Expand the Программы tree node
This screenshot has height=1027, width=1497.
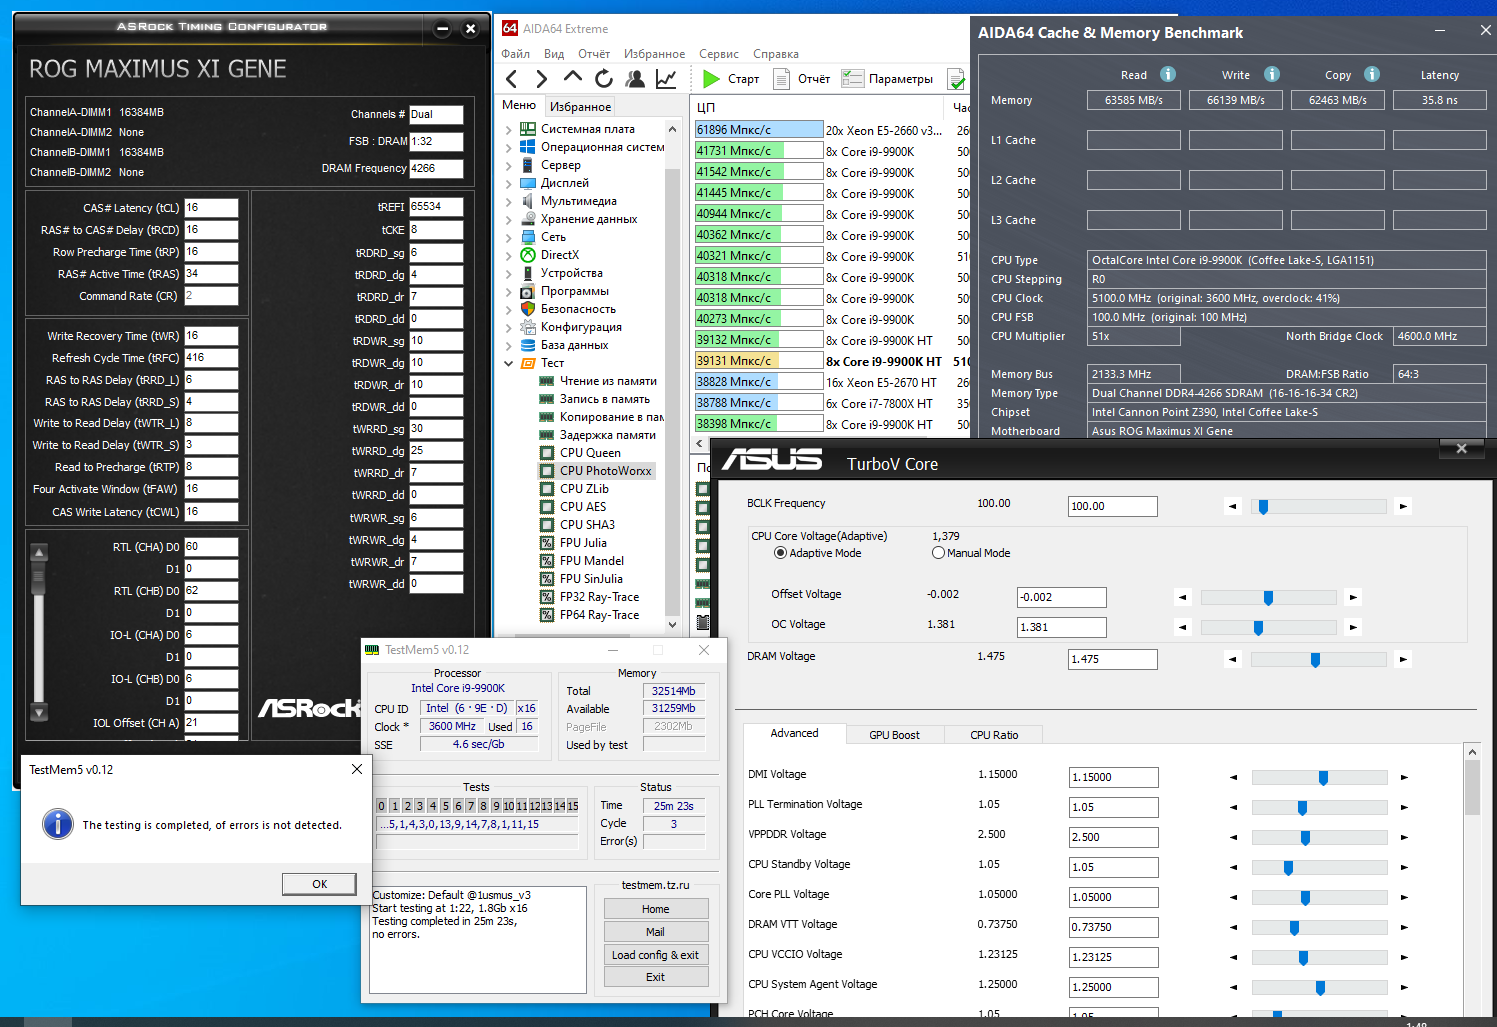508,292
